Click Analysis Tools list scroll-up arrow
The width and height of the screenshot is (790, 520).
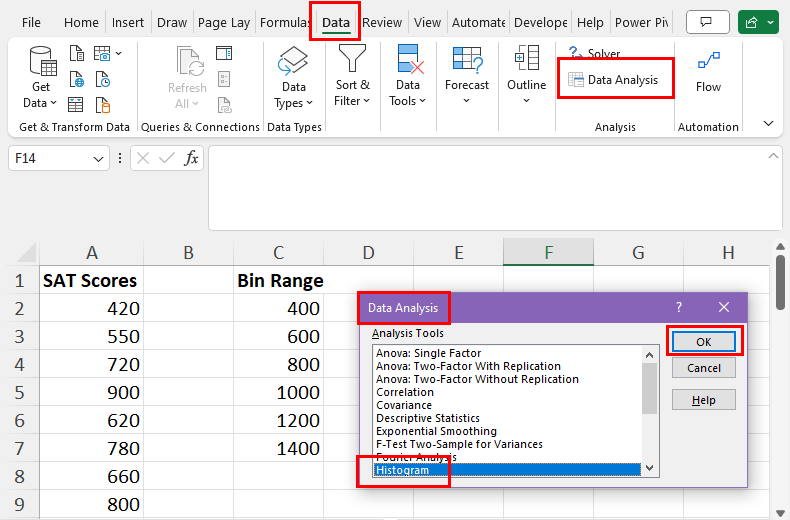point(649,355)
